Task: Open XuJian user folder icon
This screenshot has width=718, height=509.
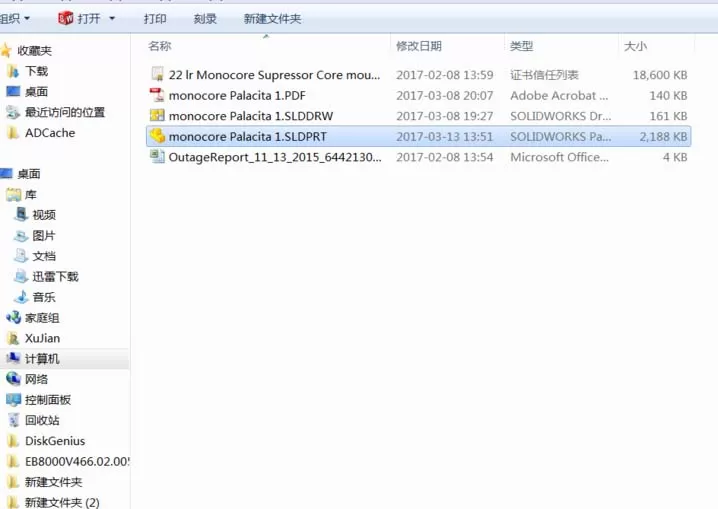Action: (13, 338)
